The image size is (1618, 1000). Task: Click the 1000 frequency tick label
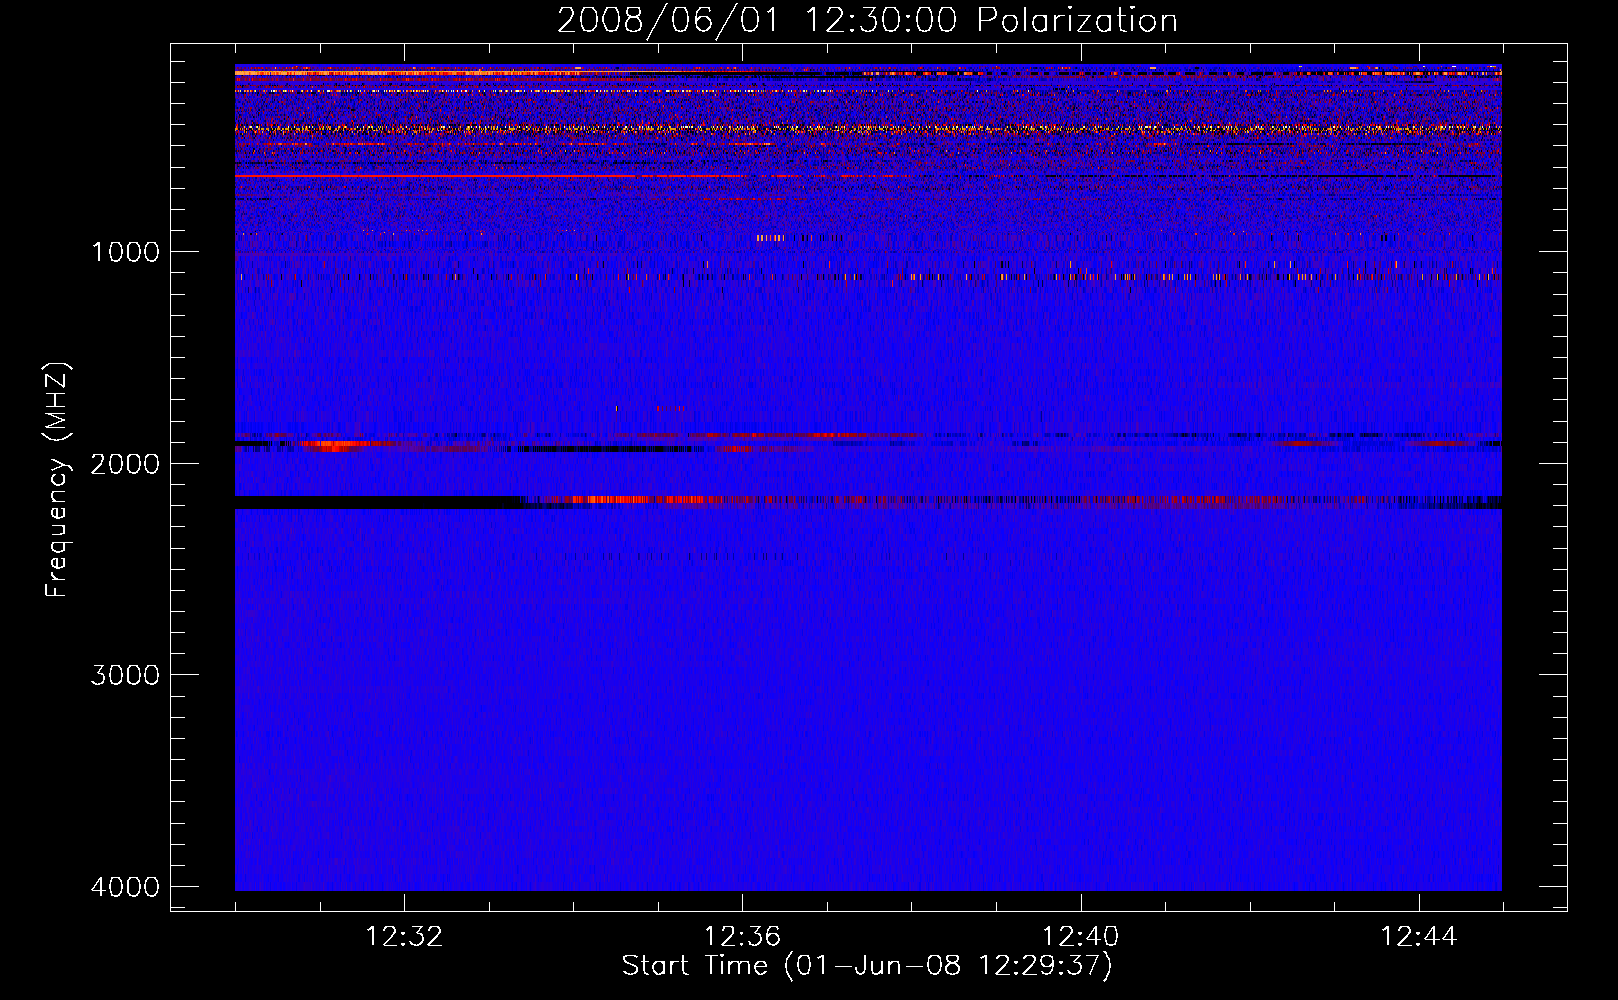[125, 251]
